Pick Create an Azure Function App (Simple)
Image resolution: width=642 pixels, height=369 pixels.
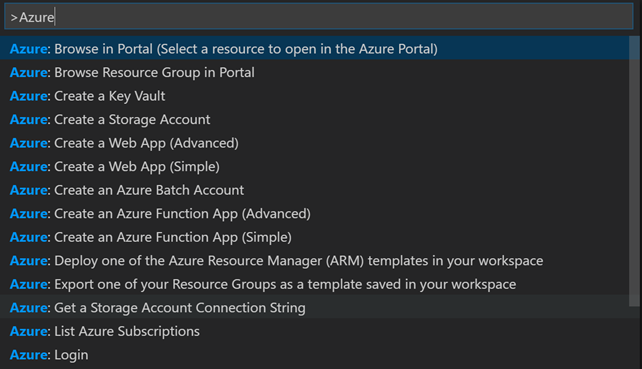(x=314, y=237)
